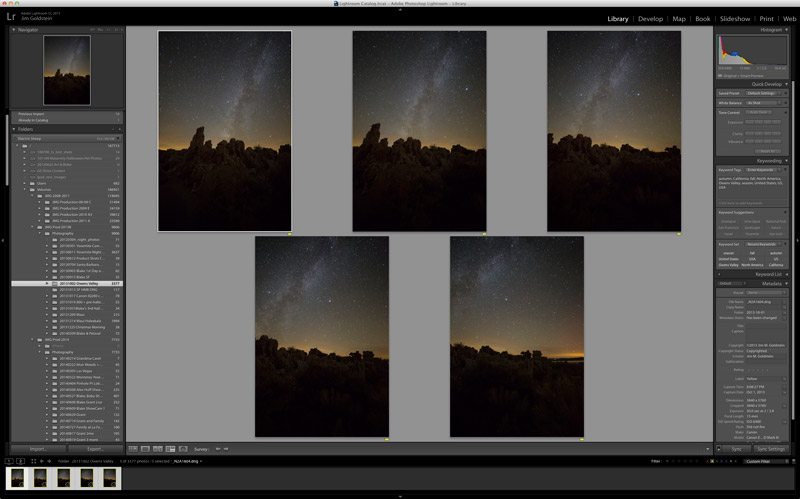Viewport: 800px width, 499px height.
Task: Open the toolbar content dropdown triangle
Action: [x=708, y=449]
